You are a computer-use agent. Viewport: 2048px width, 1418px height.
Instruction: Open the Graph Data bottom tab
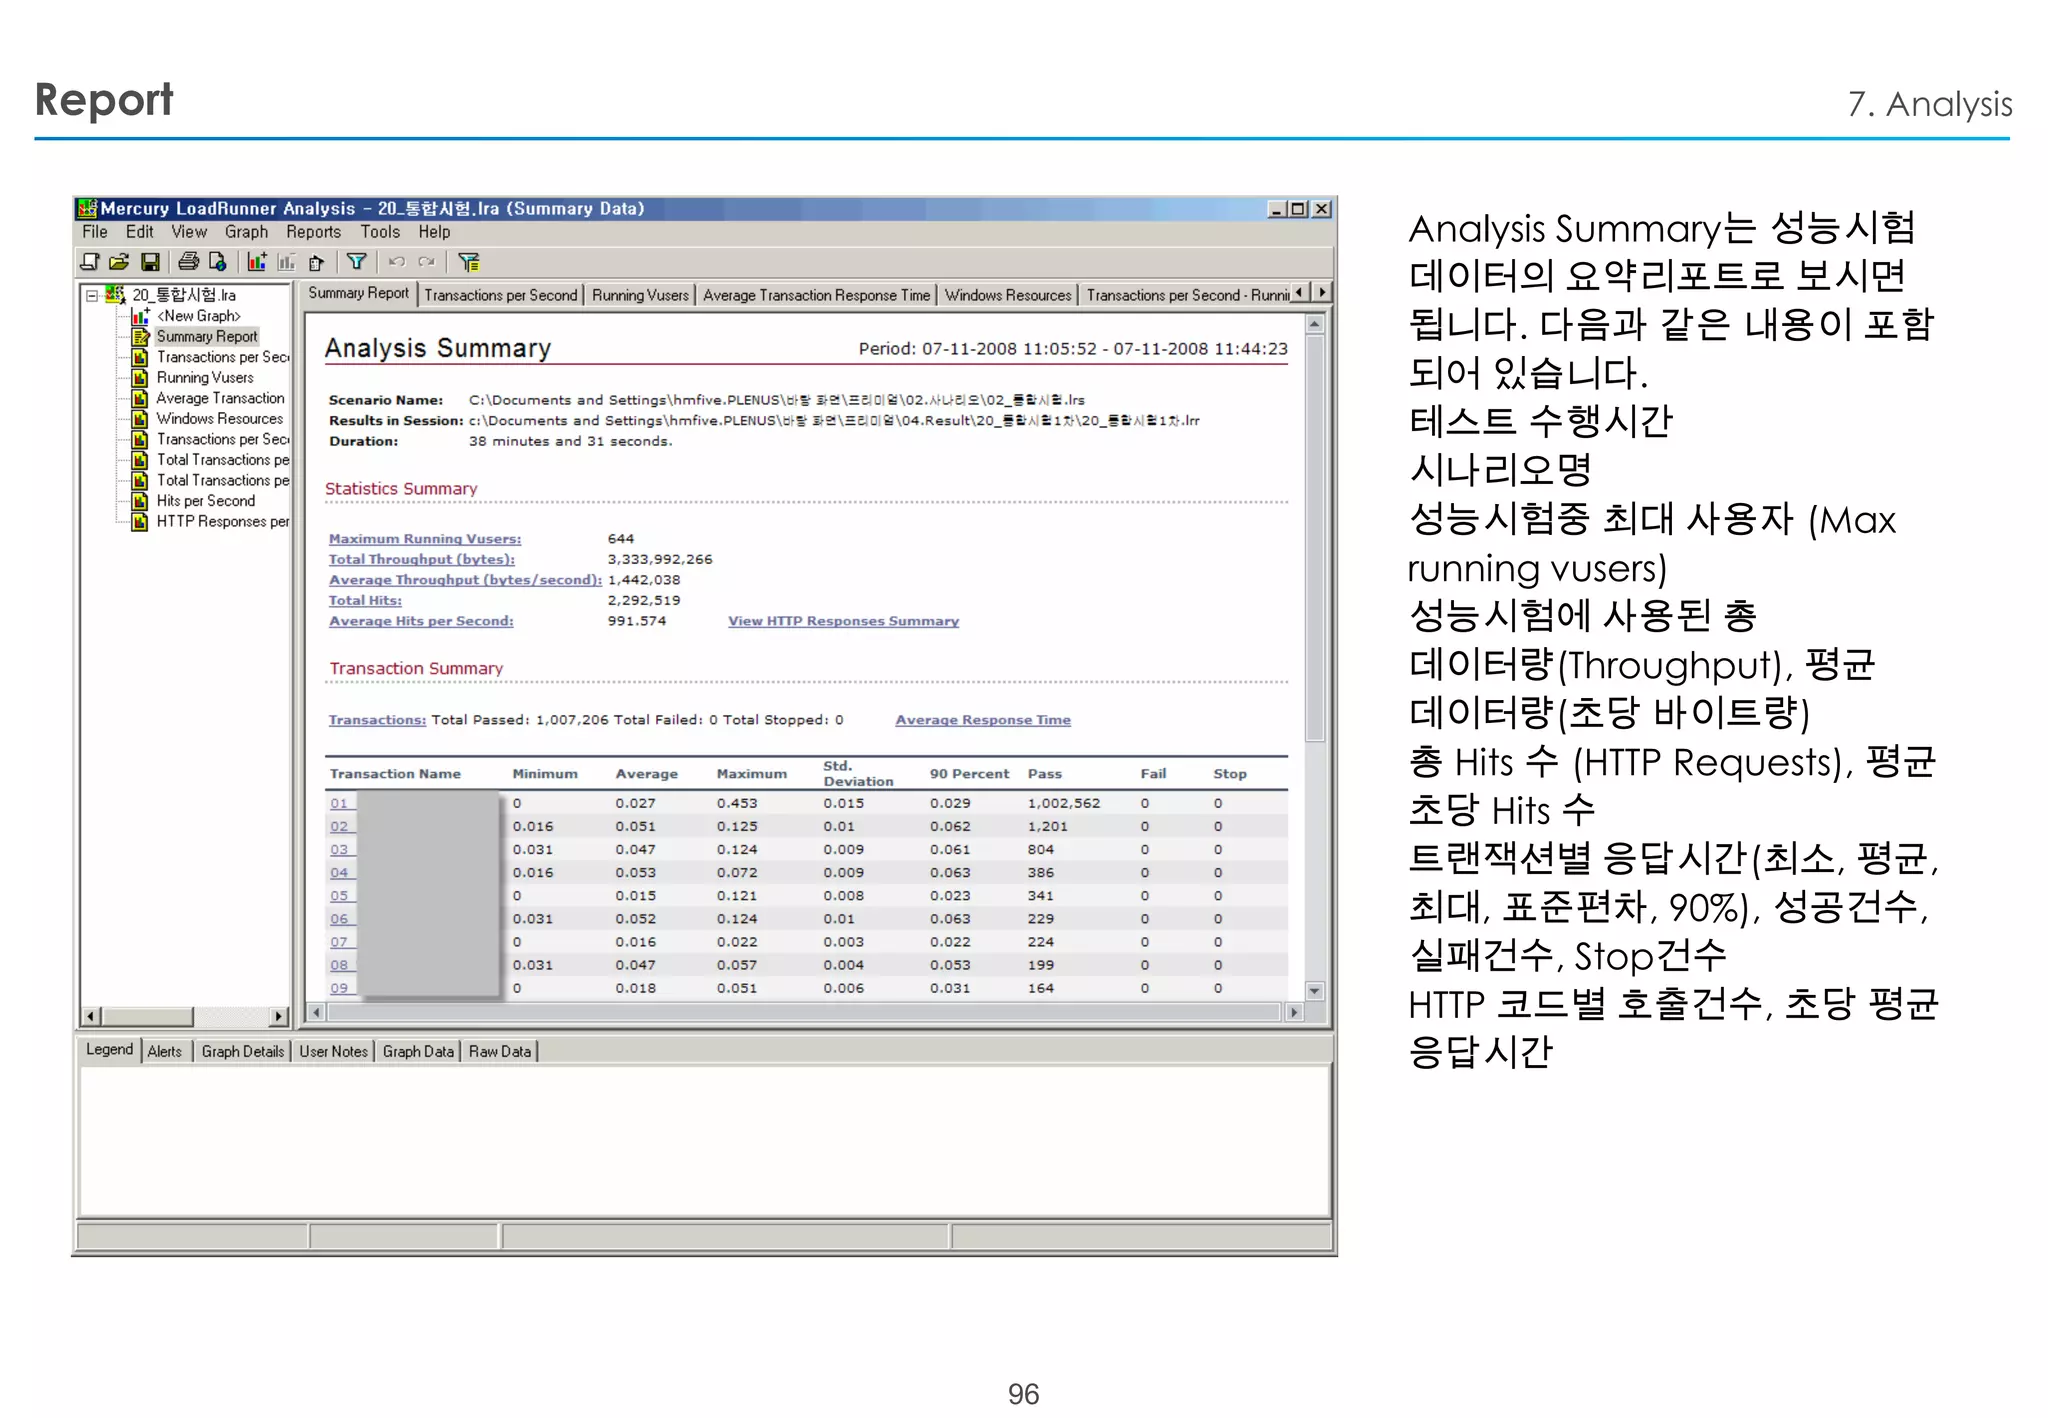[x=418, y=1051]
